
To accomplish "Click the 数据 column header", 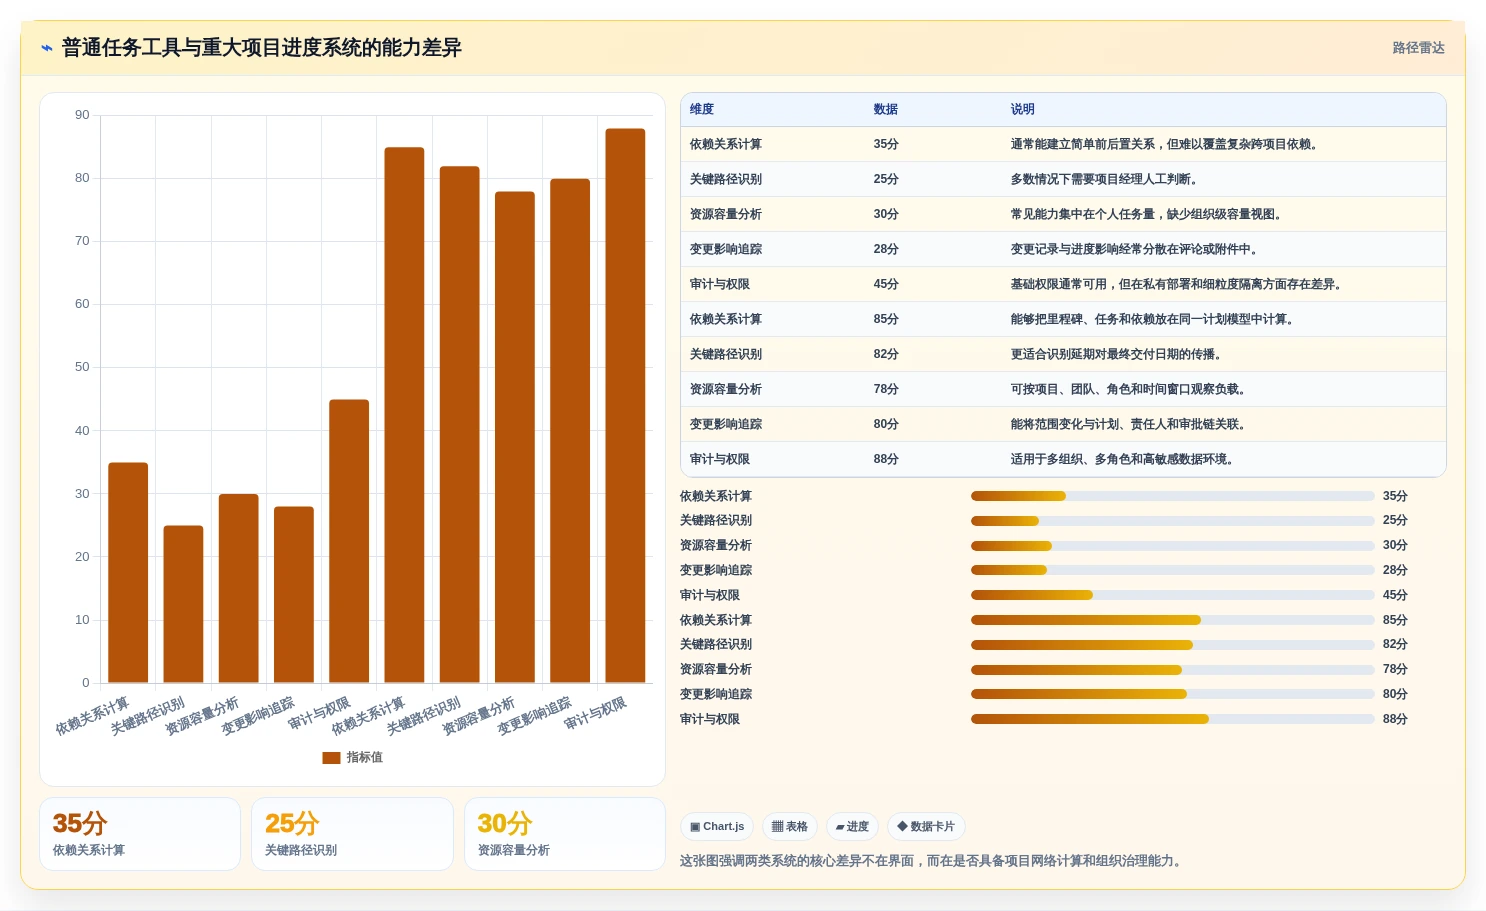I will (886, 109).
